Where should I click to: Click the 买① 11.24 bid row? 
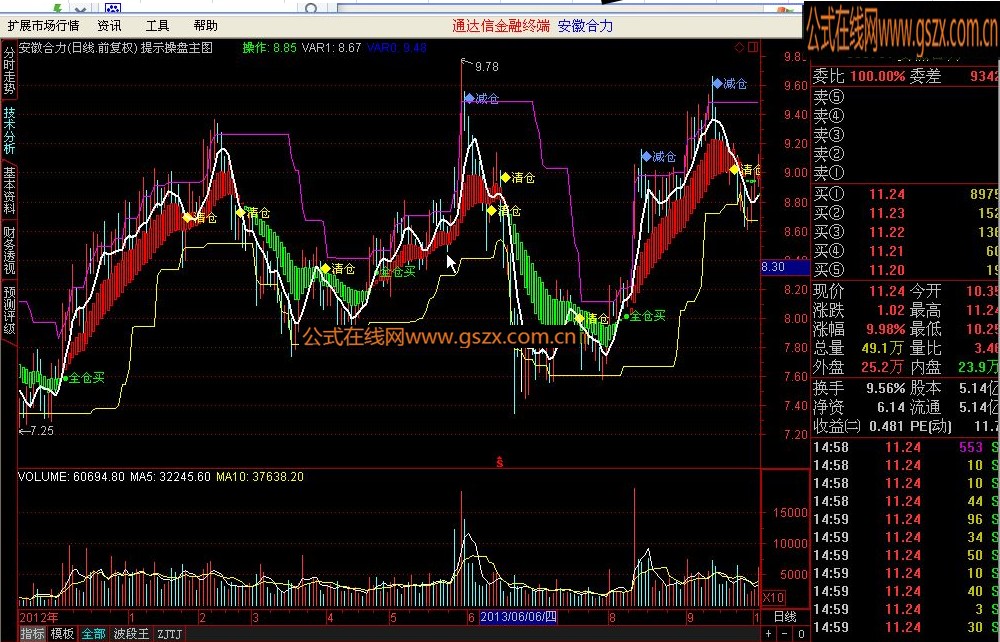905,194
